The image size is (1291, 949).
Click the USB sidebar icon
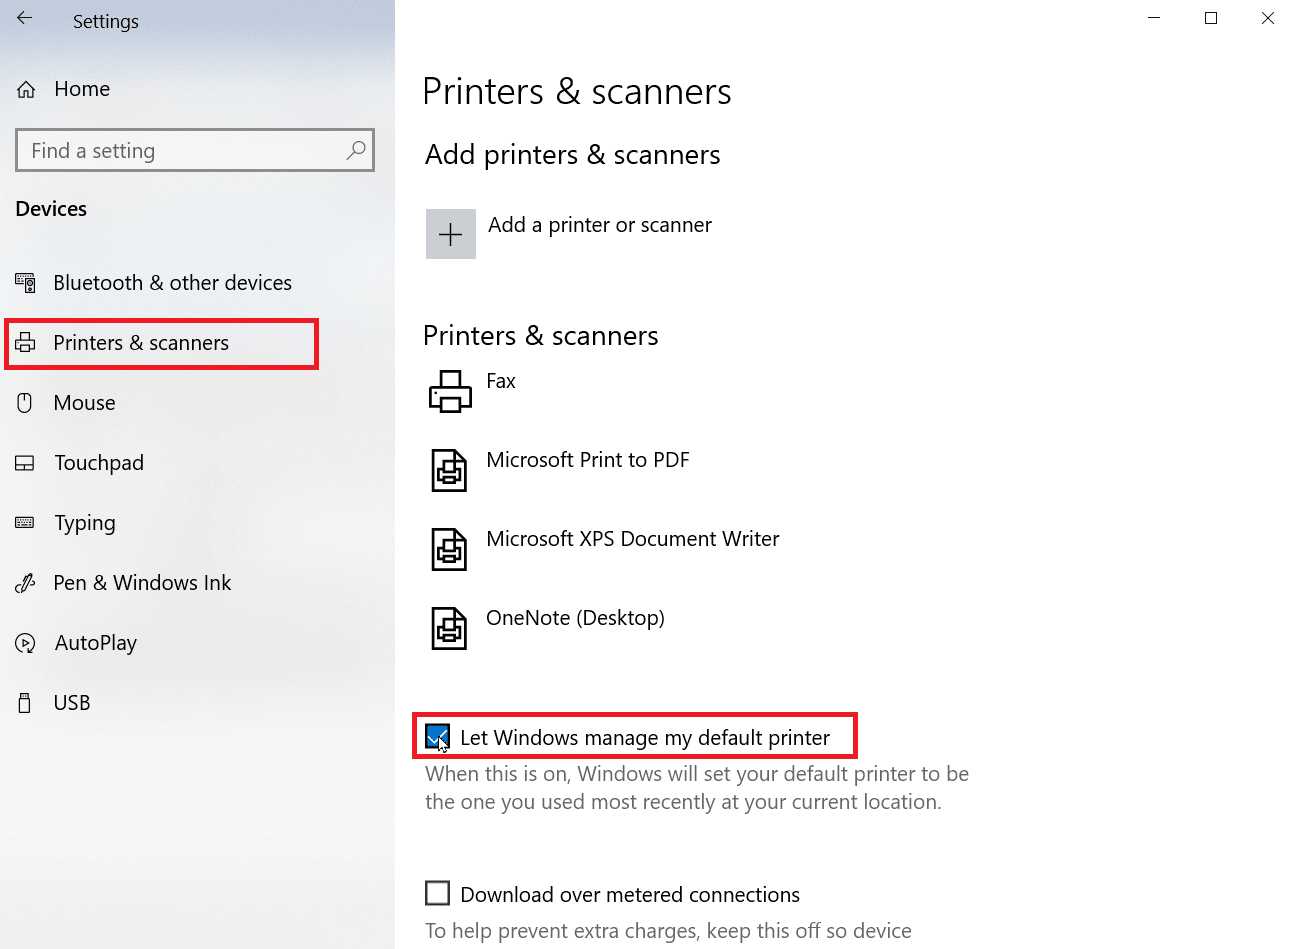[25, 703]
